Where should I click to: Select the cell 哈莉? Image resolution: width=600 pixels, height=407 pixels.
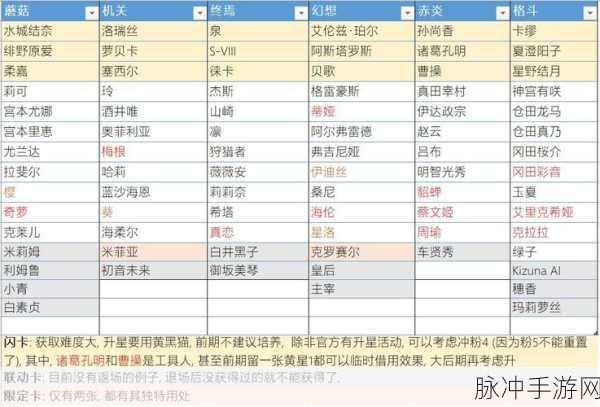point(153,172)
